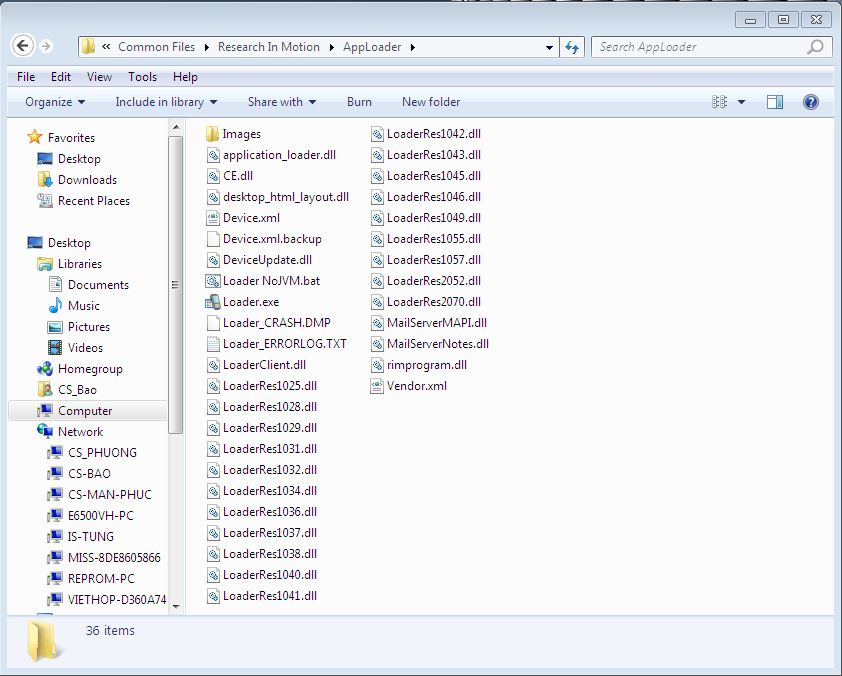Select CS-MAN-PHUC network computer
Image resolution: width=842 pixels, height=676 pixels.
pyautogui.click(x=110, y=495)
